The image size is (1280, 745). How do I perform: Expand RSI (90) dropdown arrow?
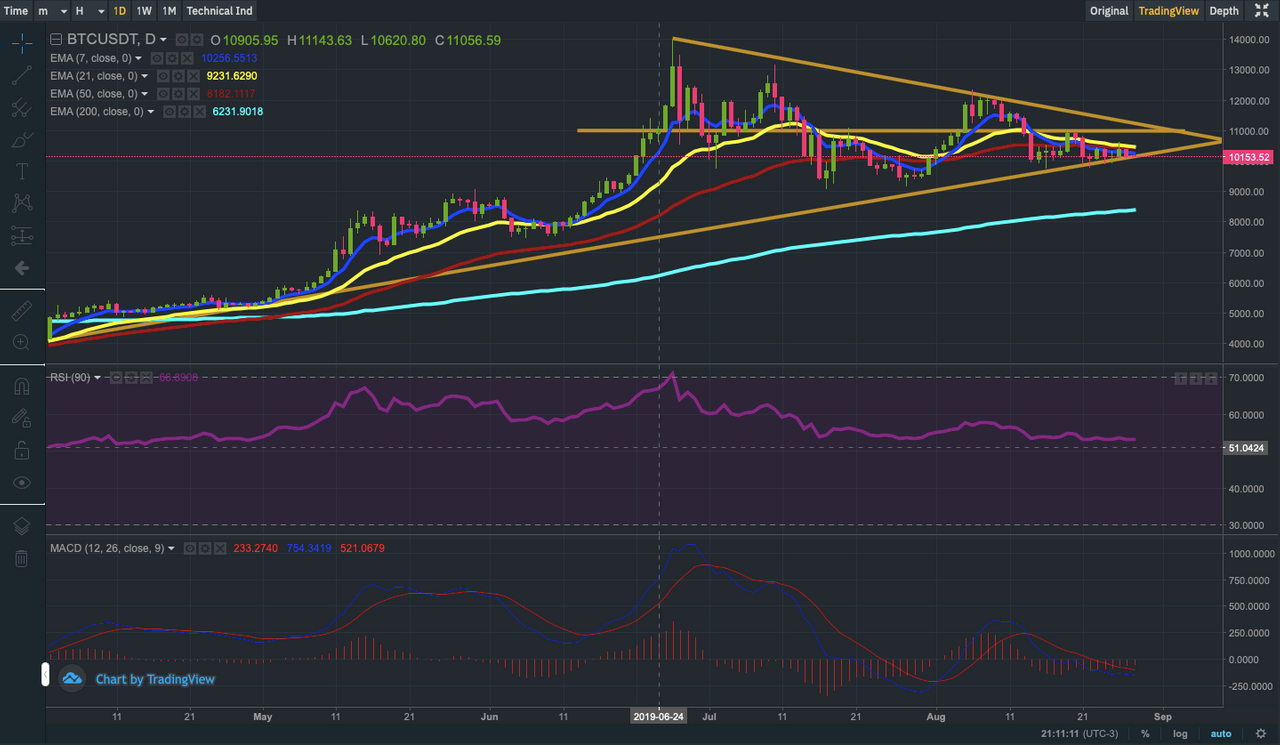click(x=97, y=378)
